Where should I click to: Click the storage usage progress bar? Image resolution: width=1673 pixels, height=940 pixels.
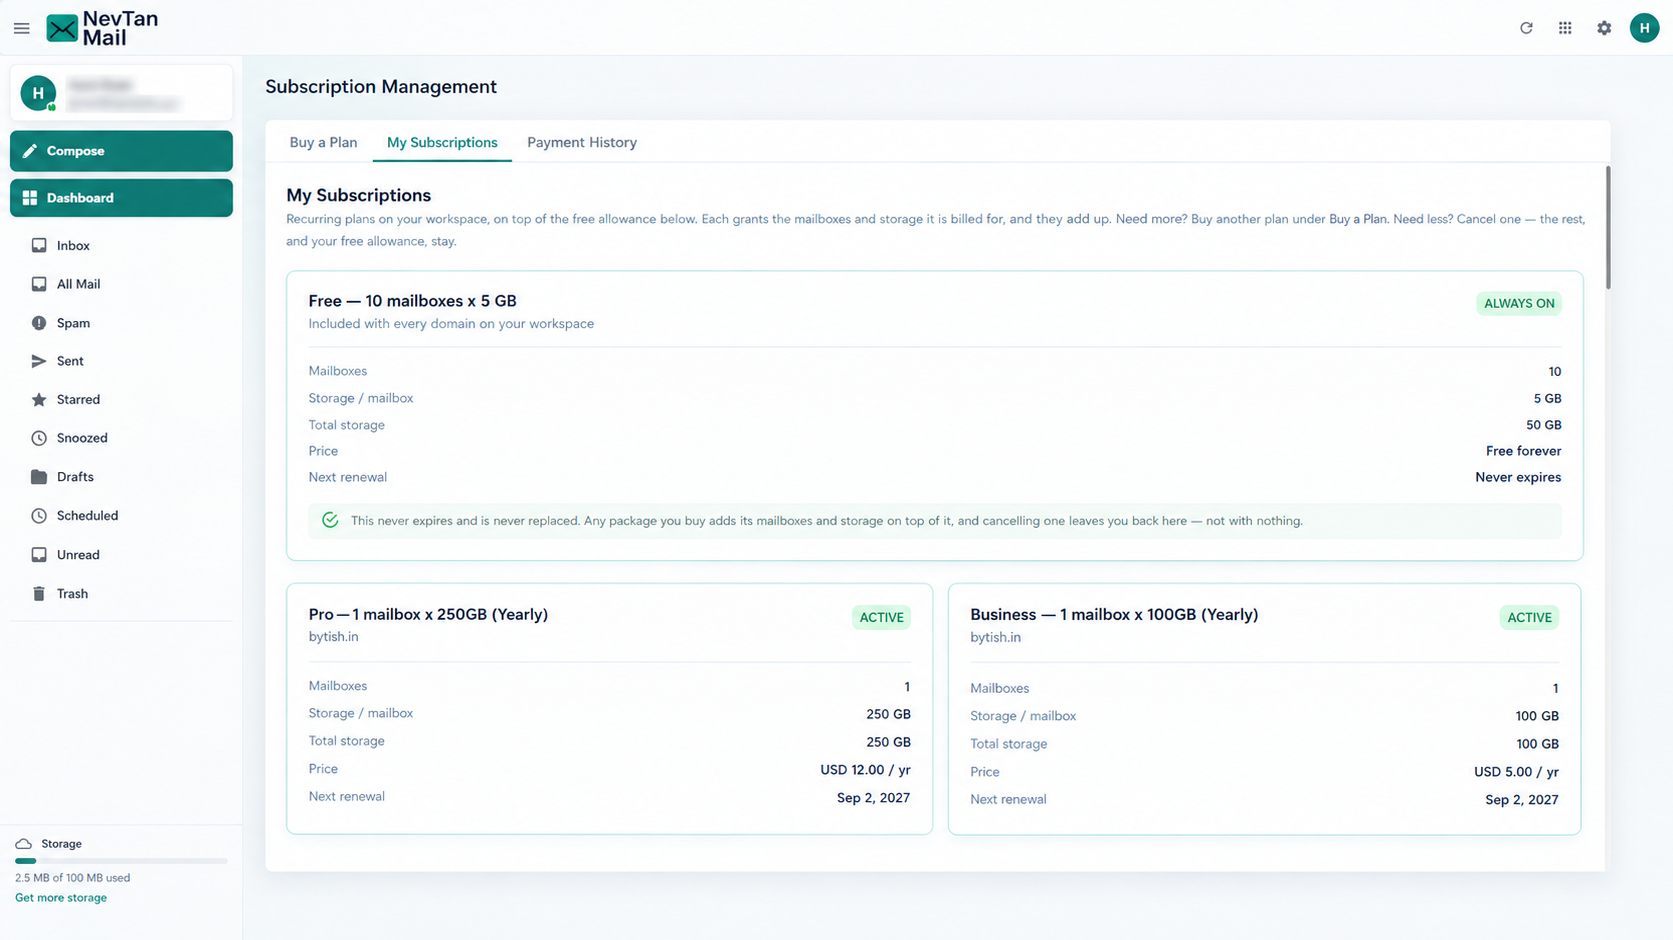121,861
